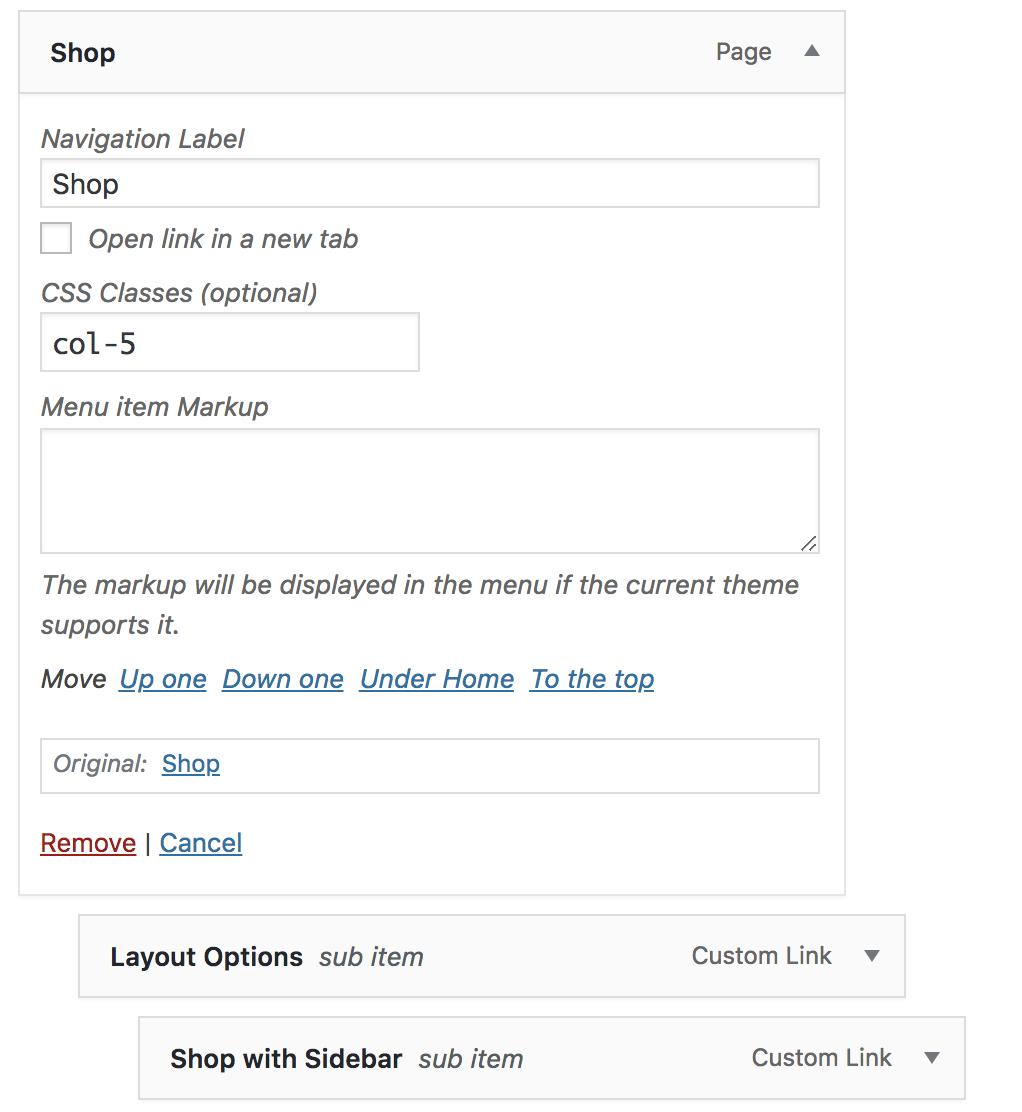Viewport: 1022px width, 1112px height.
Task: Cancel editing the Shop item
Action: pos(201,843)
